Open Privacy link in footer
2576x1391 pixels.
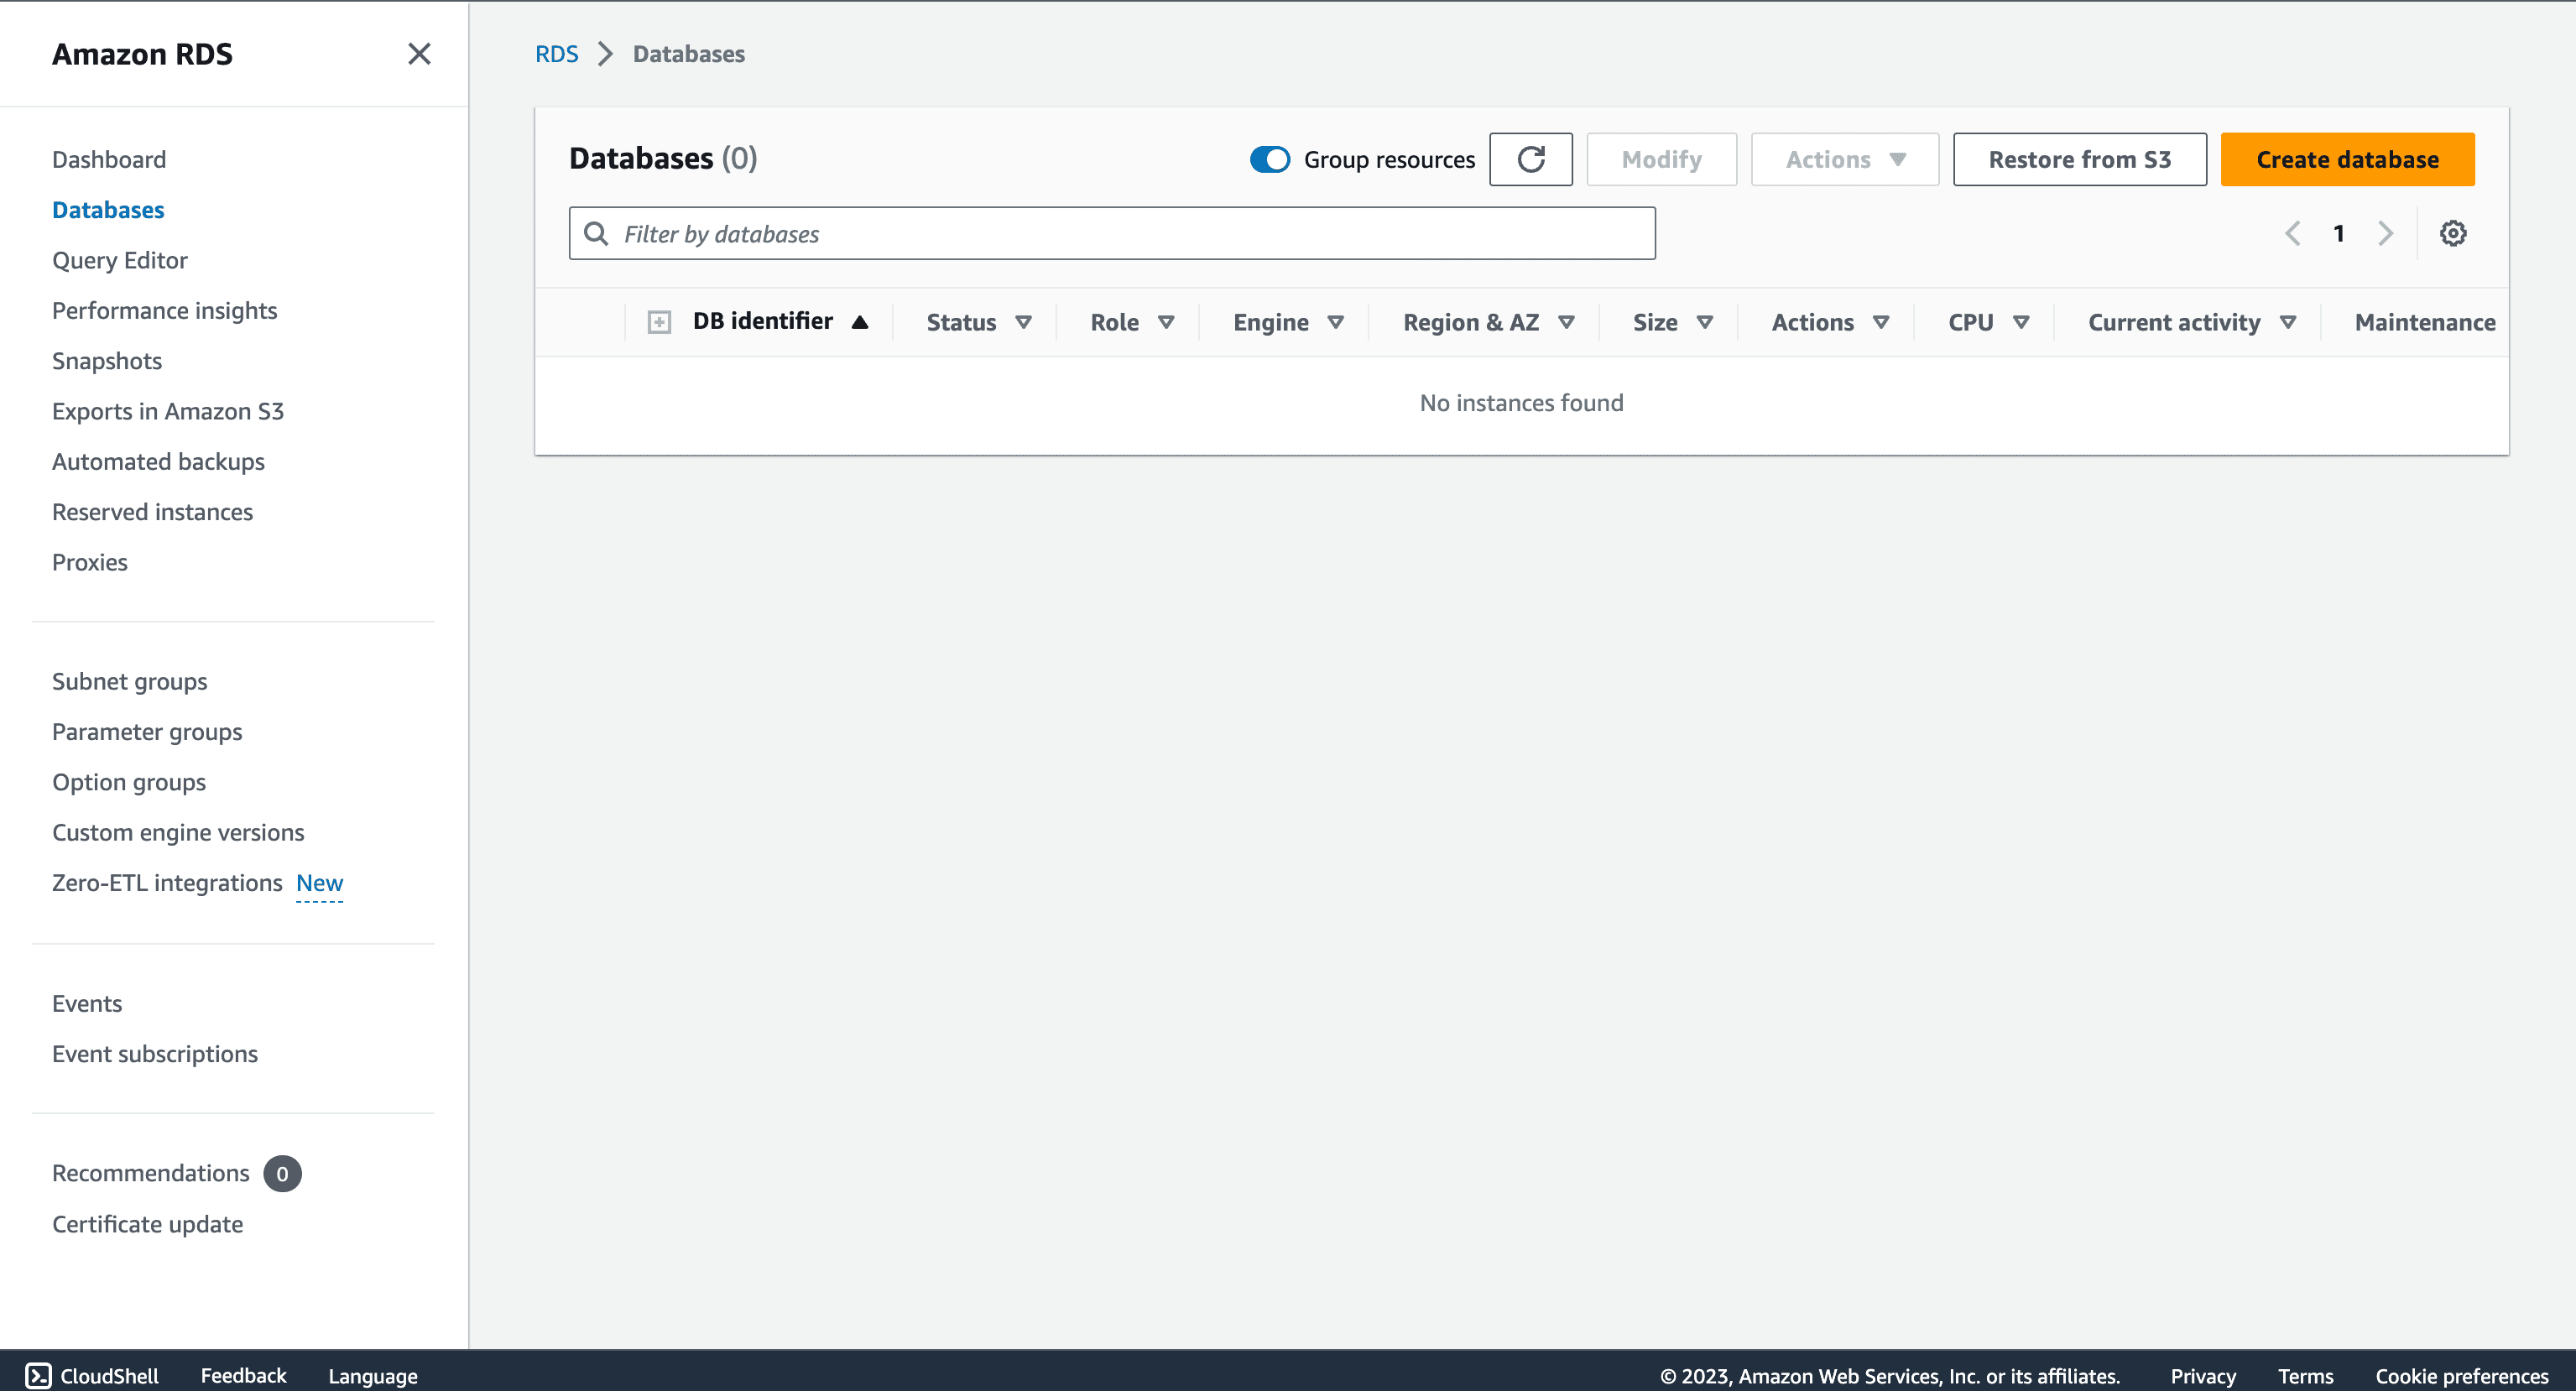(x=2203, y=1376)
